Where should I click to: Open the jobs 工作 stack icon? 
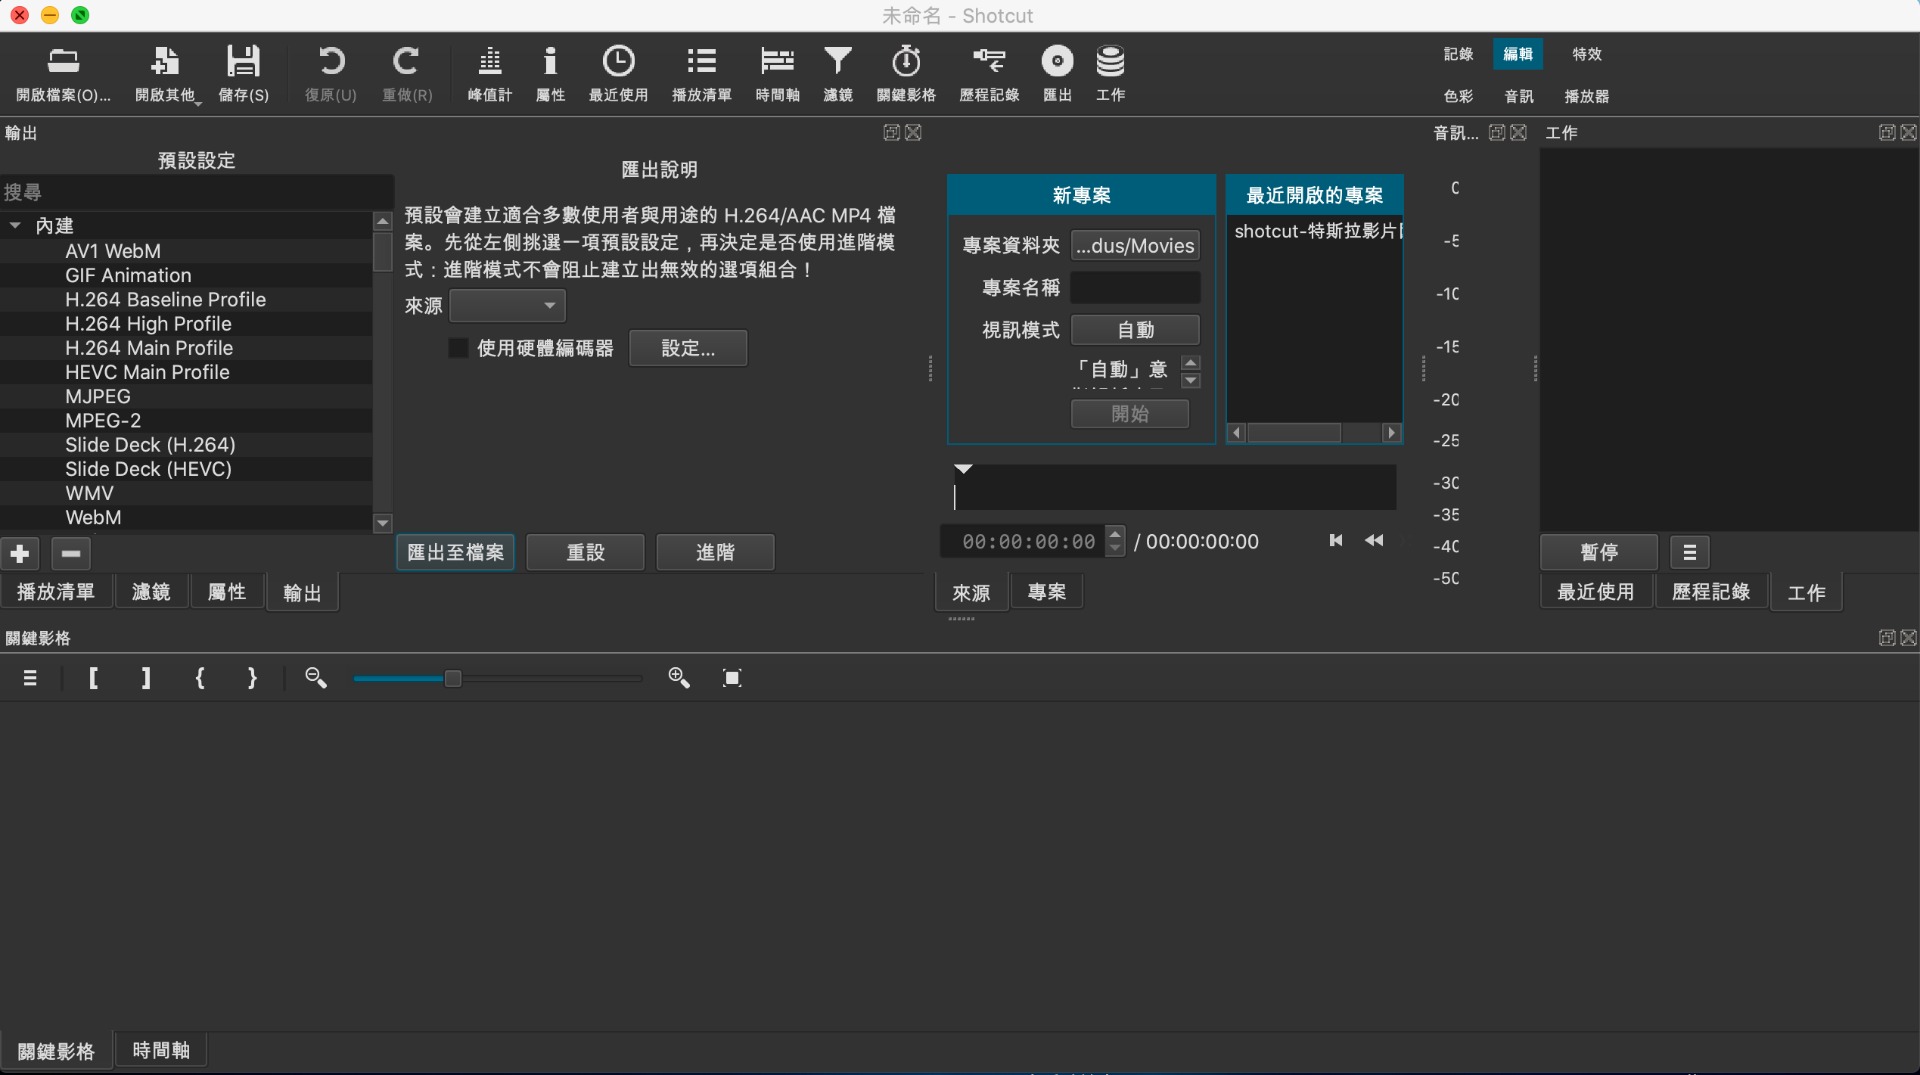click(1110, 73)
